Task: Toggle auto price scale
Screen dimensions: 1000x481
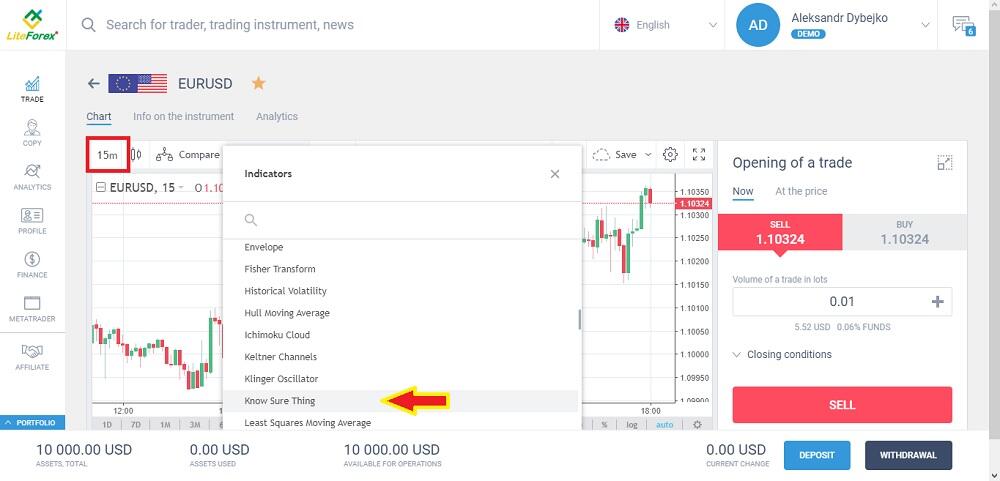Action: pos(665,425)
